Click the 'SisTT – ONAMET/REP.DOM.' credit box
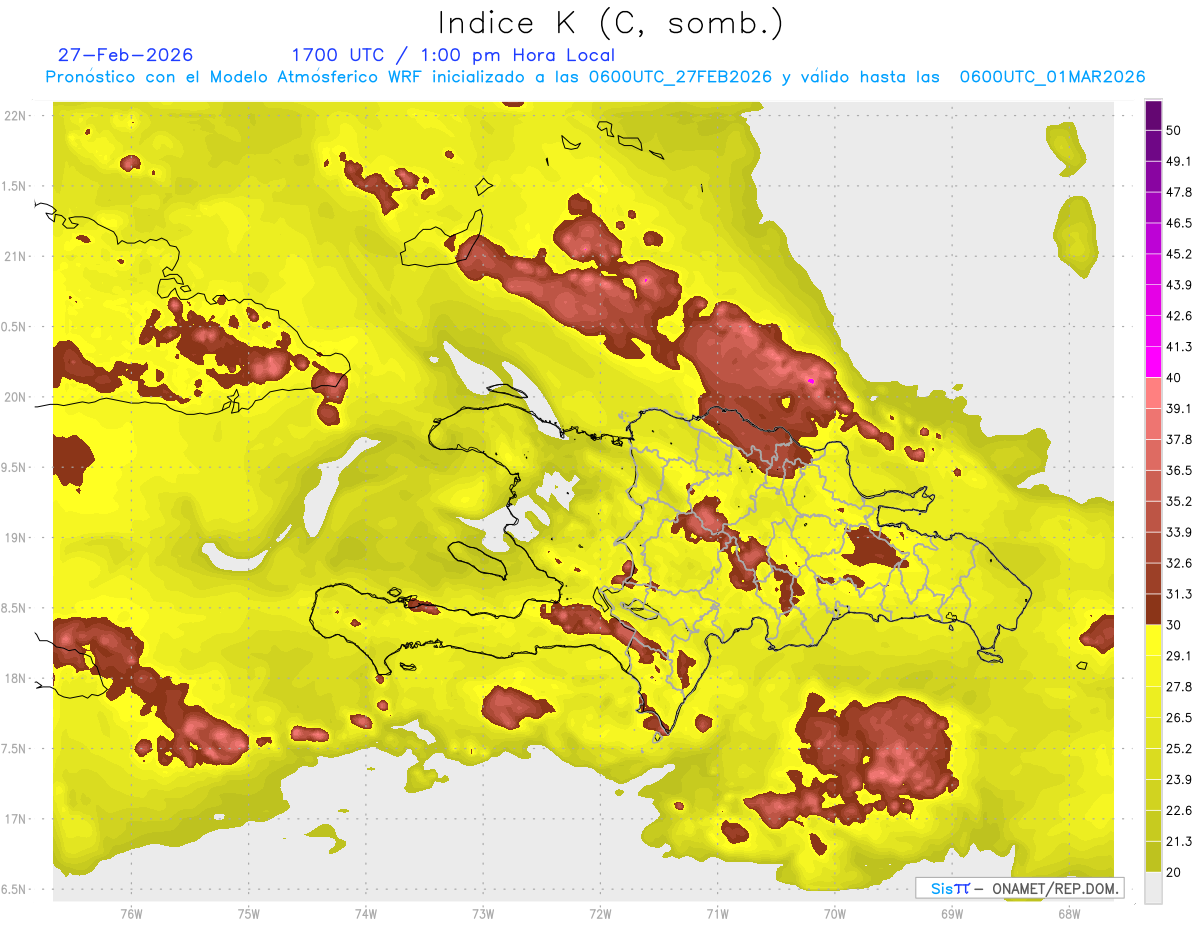Viewport: 1200px width, 927px height. (1019, 888)
